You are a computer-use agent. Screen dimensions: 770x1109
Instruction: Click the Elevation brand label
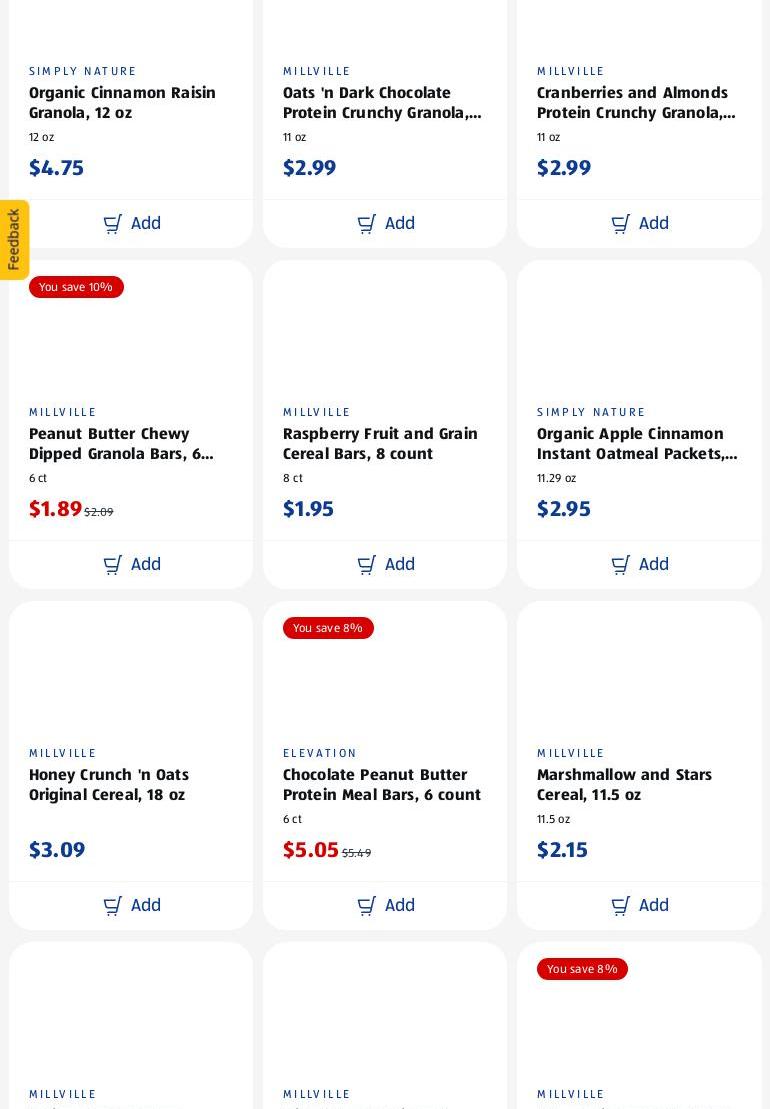click(x=320, y=753)
